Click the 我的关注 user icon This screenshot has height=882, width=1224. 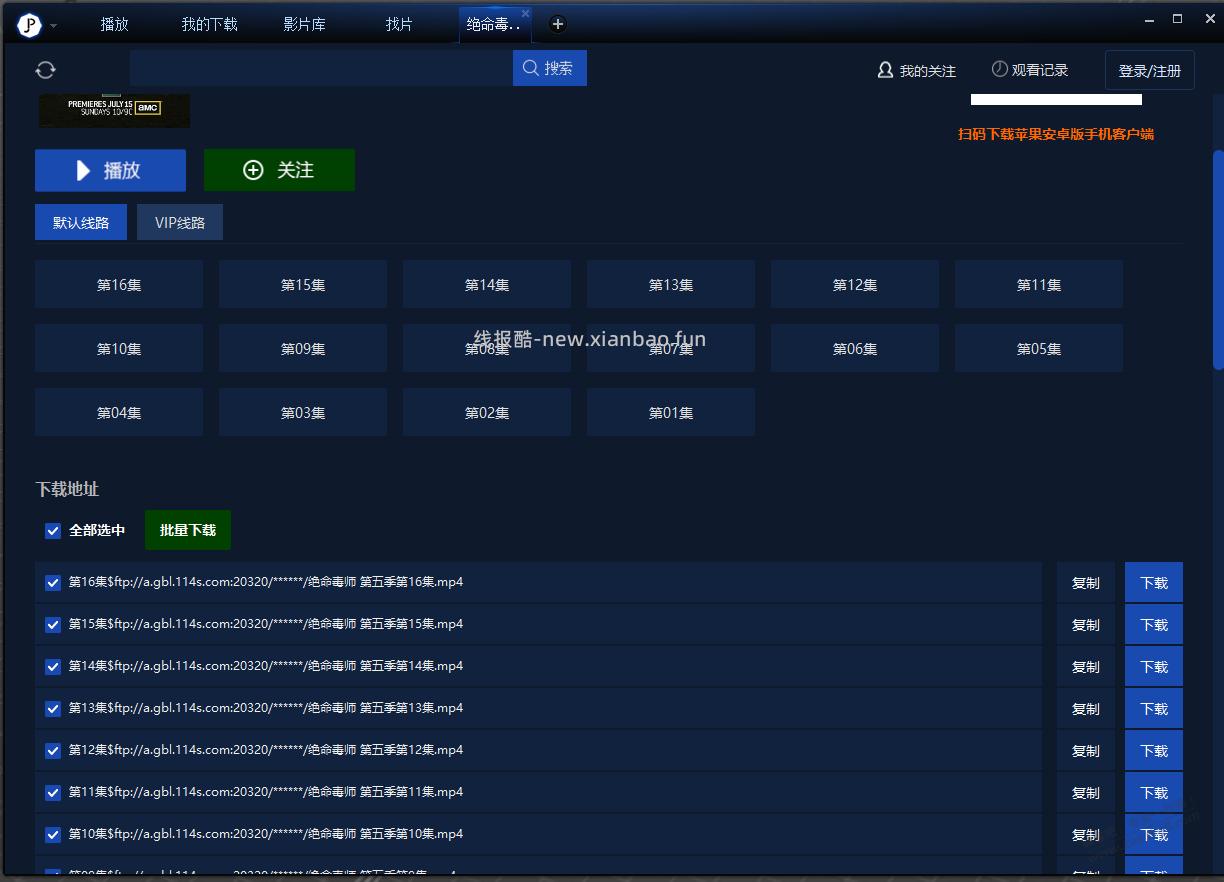tap(885, 70)
